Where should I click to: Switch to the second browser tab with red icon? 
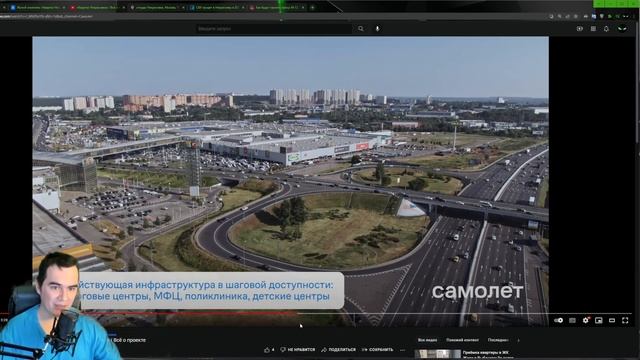point(96,7)
